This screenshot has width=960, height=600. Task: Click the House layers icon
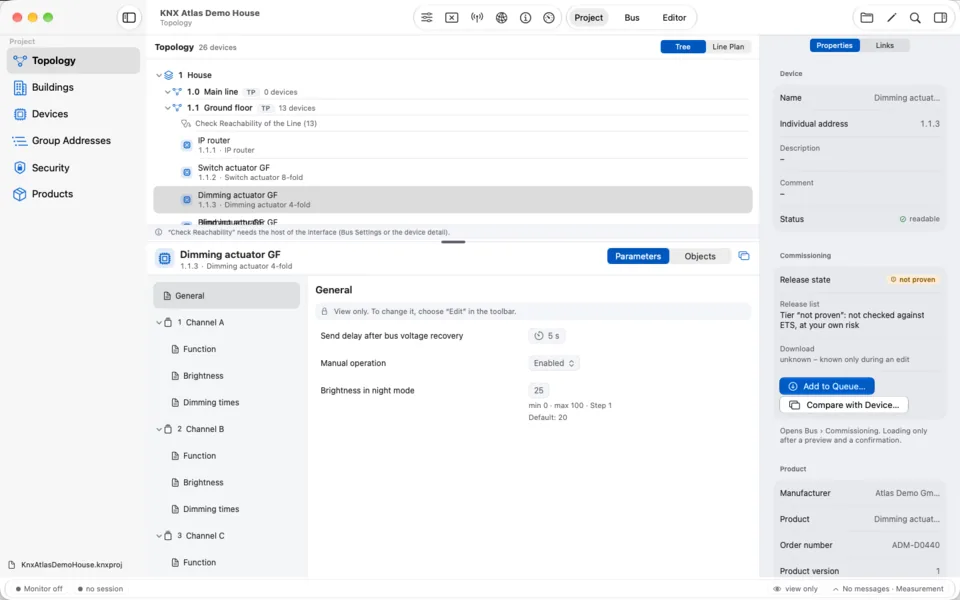(168, 75)
